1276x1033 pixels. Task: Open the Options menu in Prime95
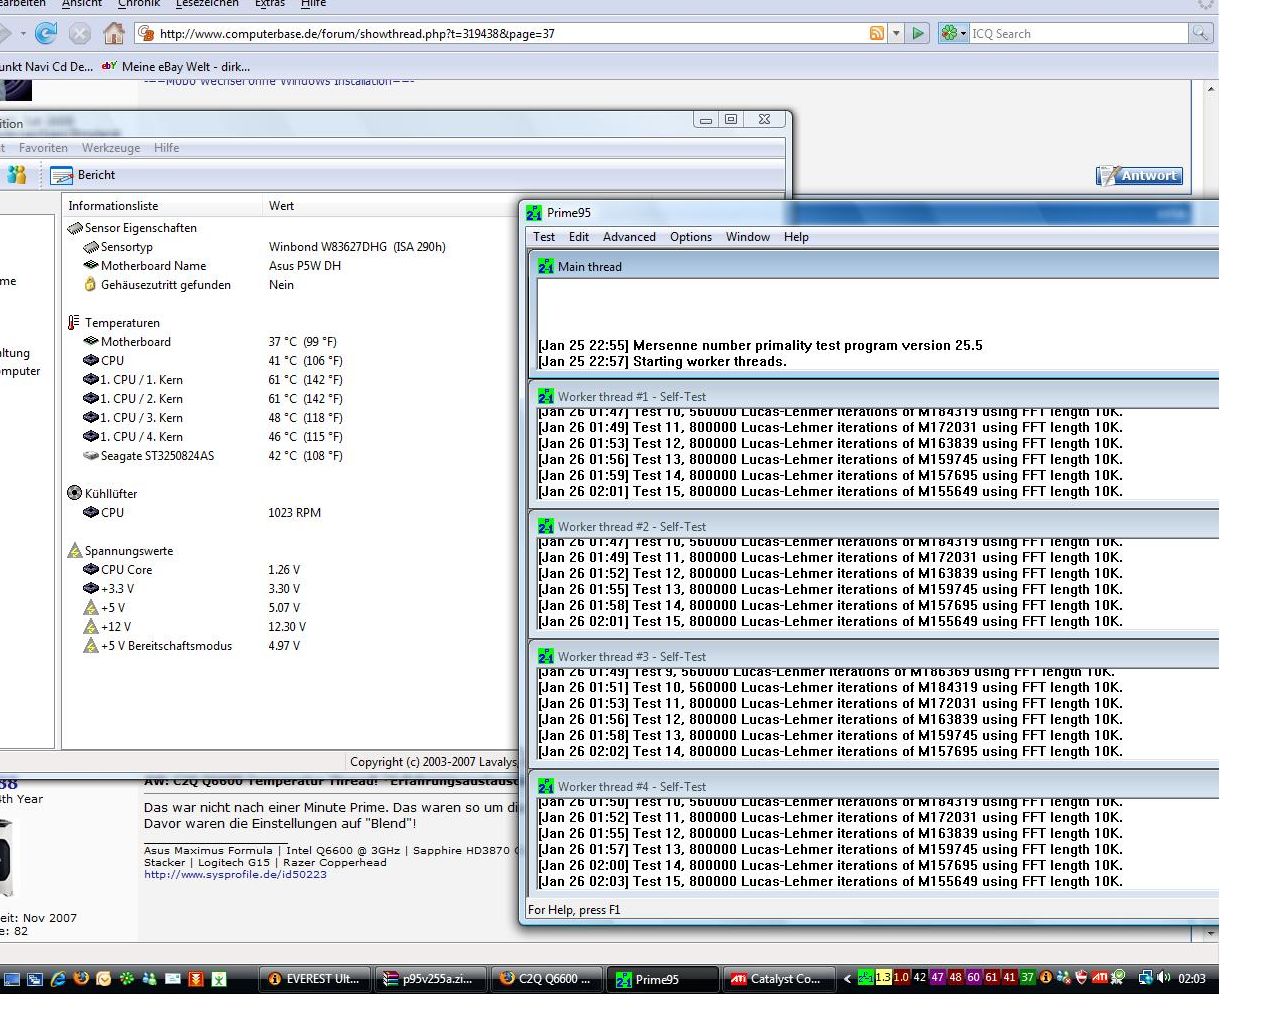pos(691,237)
